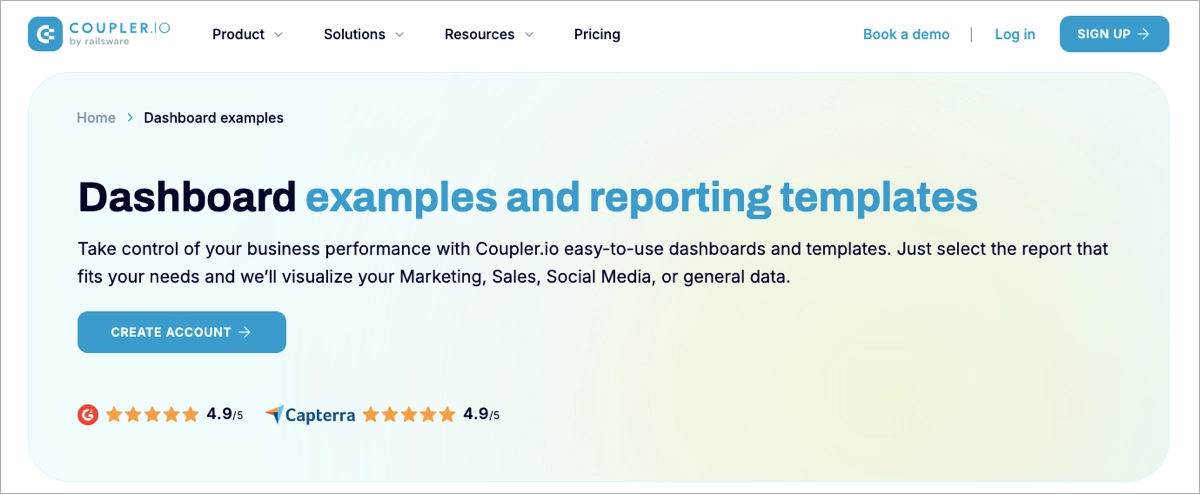This screenshot has height=494, width=1200.
Task: Click the arrow icon in the Create Account button
Action: click(x=245, y=332)
